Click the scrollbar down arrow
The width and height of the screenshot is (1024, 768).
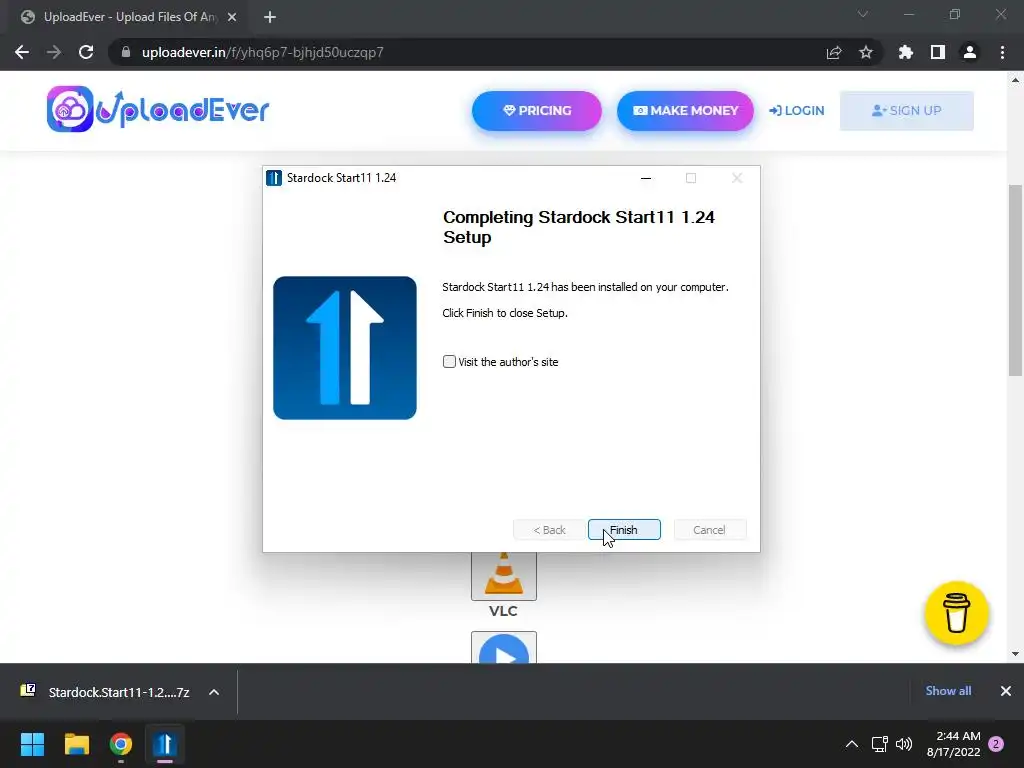[x=1015, y=654]
